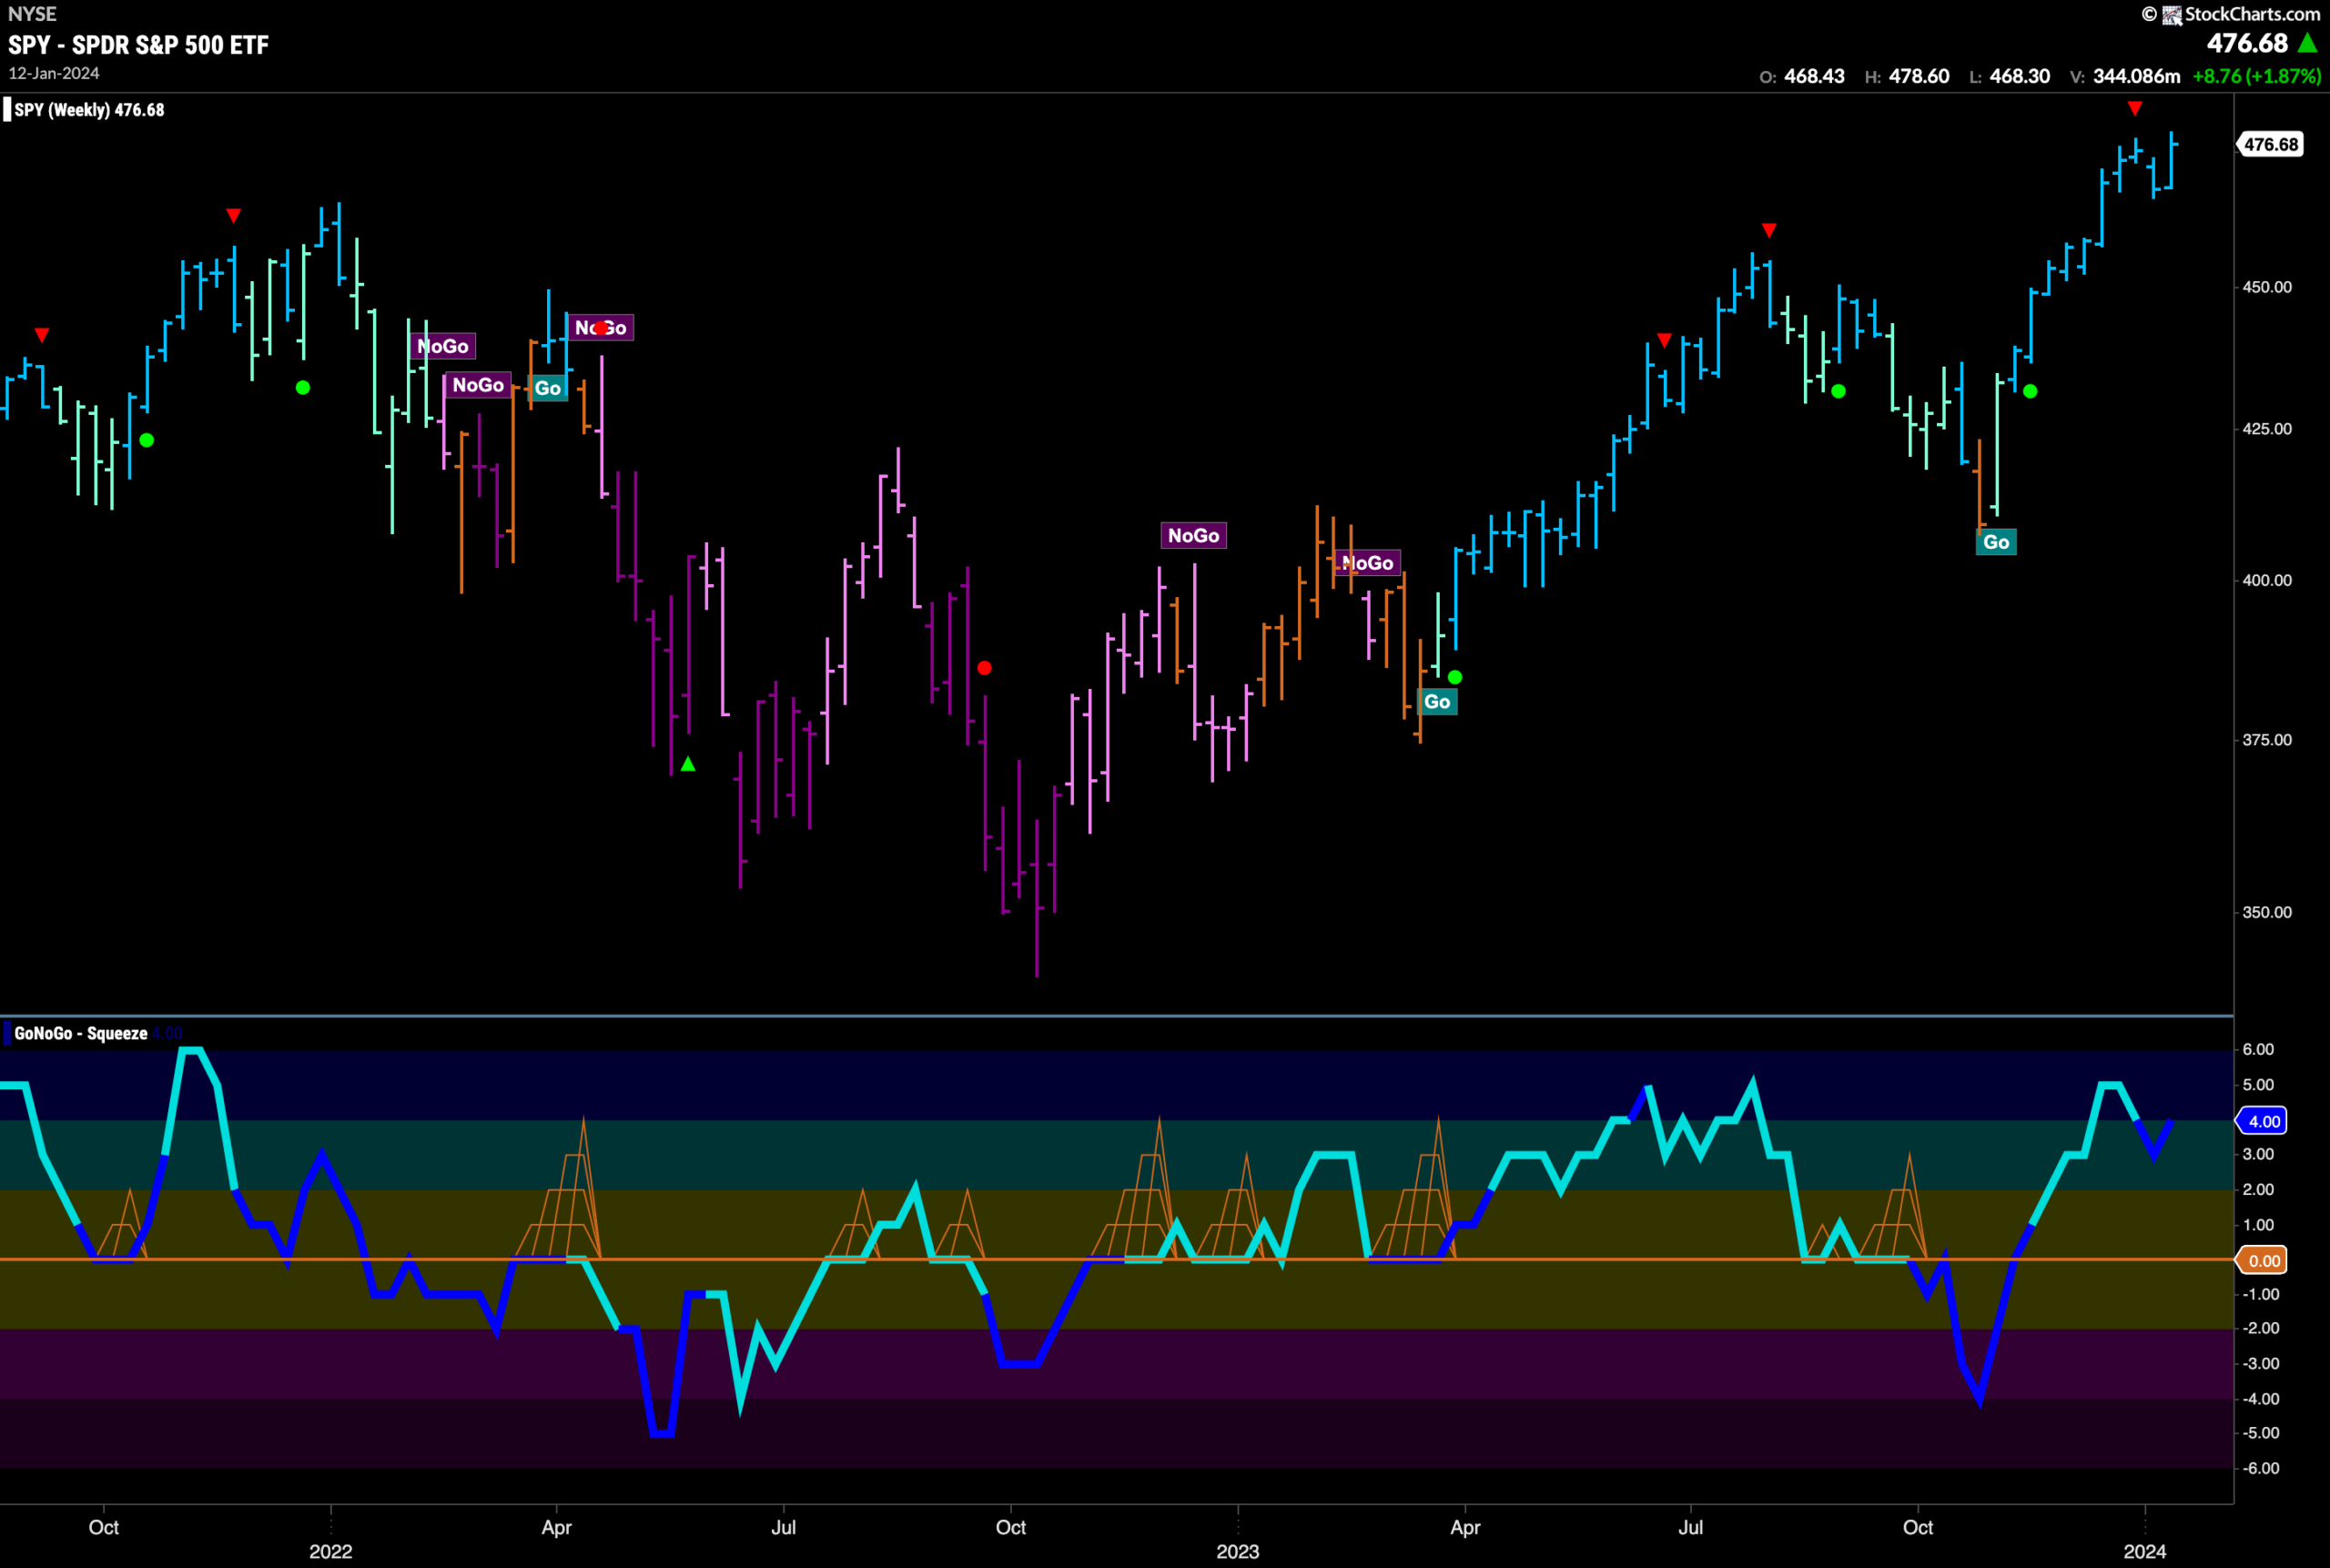Click the NoGo label near January 2023
2330x1568 pixels.
pyautogui.click(x=1193, y=536)
